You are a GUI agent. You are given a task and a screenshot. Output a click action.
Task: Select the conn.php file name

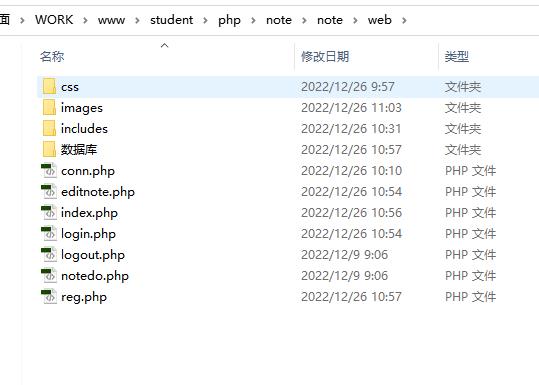(x=88, y=171)
